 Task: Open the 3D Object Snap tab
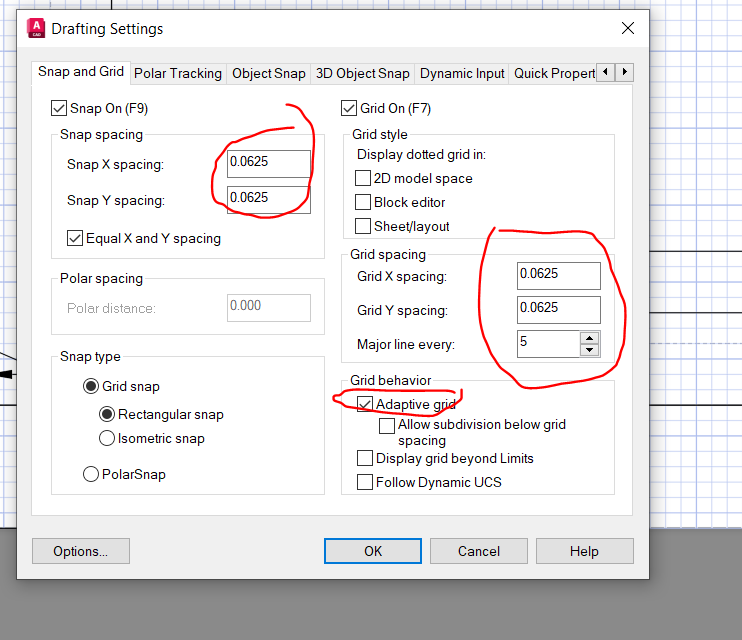tap(362, 73)
